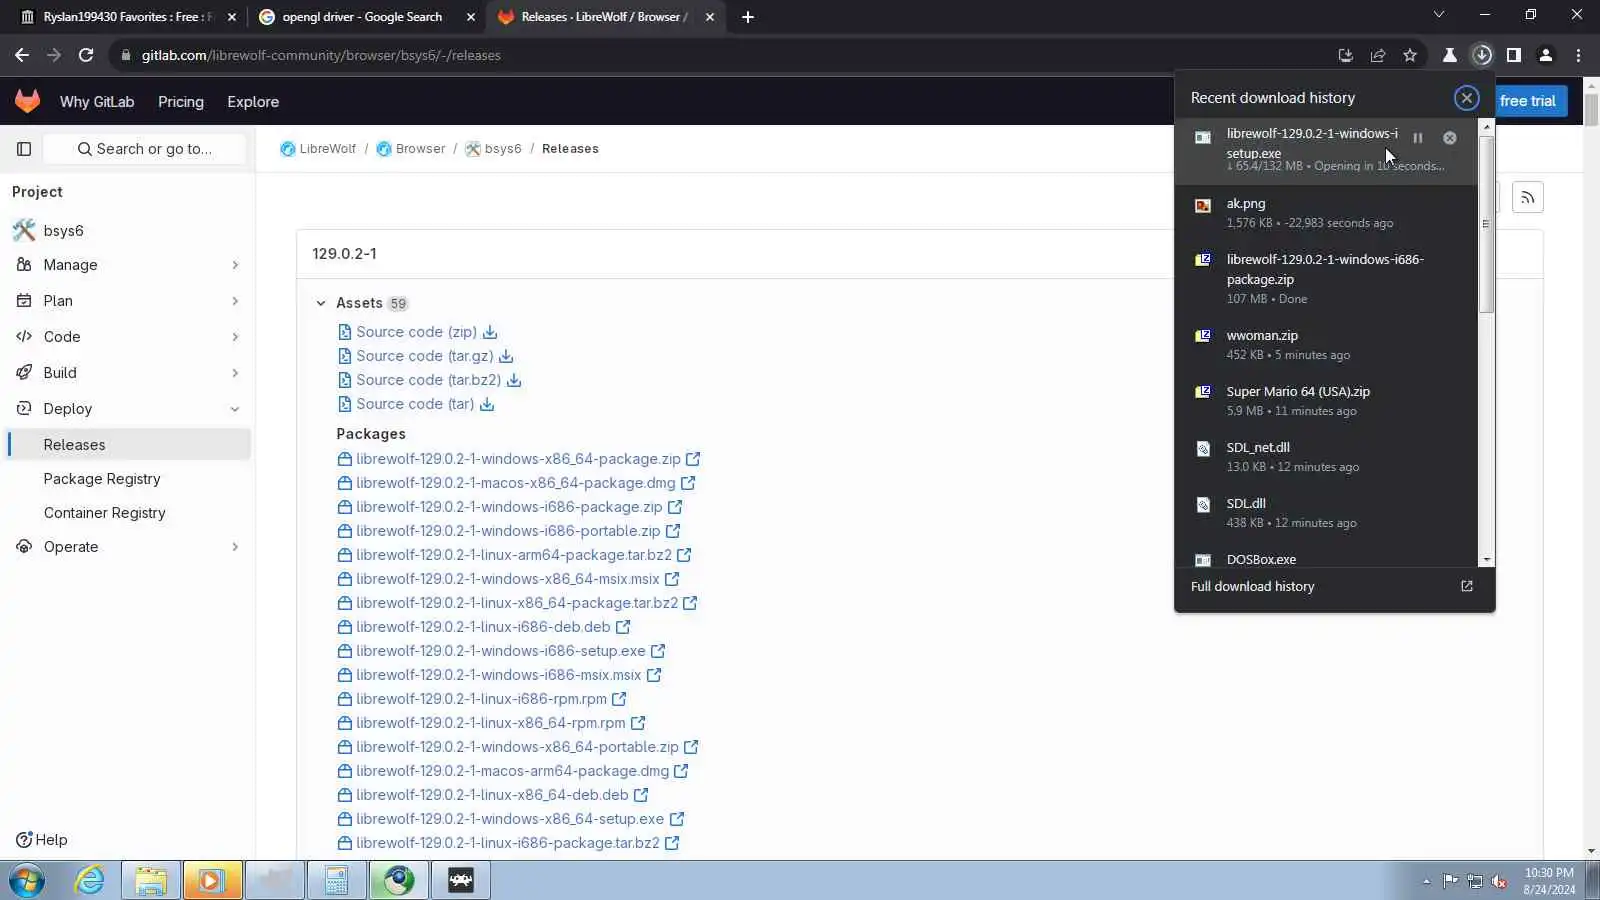Viewport: 1600px width, 900px height.
Task: Click the address bar URL
Action: coord(321,55)
